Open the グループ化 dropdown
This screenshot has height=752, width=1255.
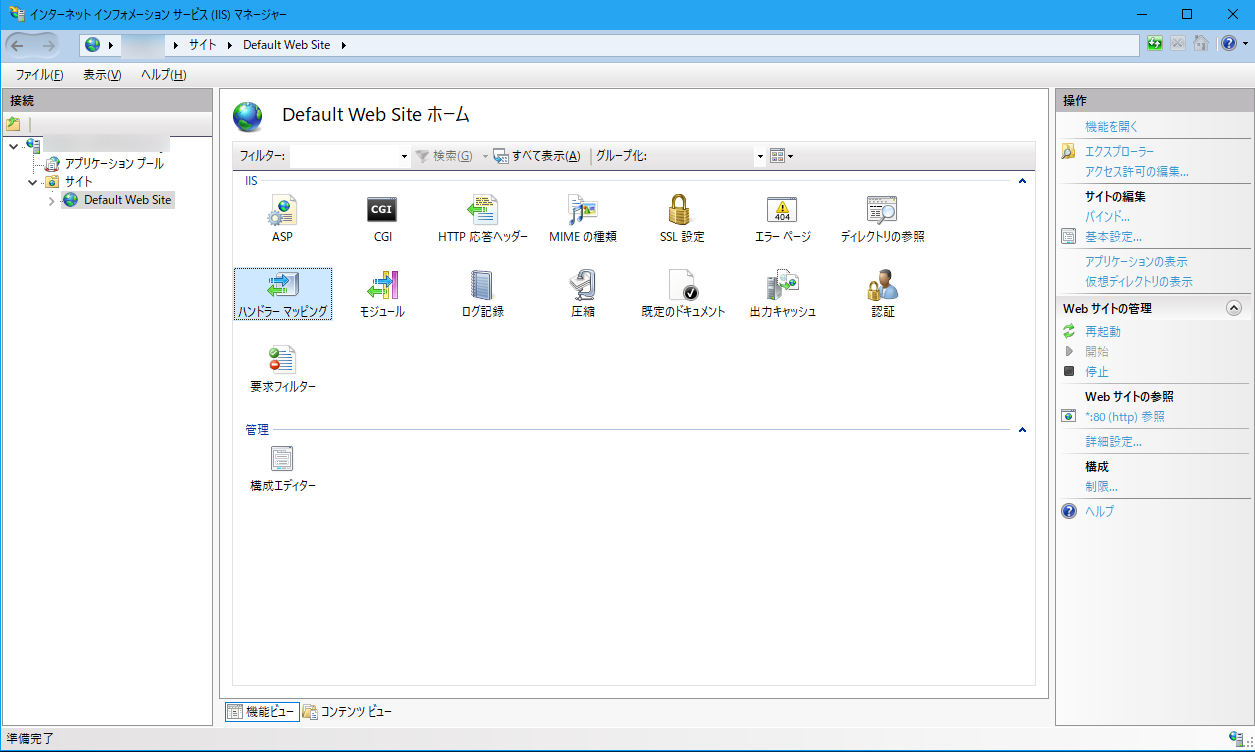(759, 156)
